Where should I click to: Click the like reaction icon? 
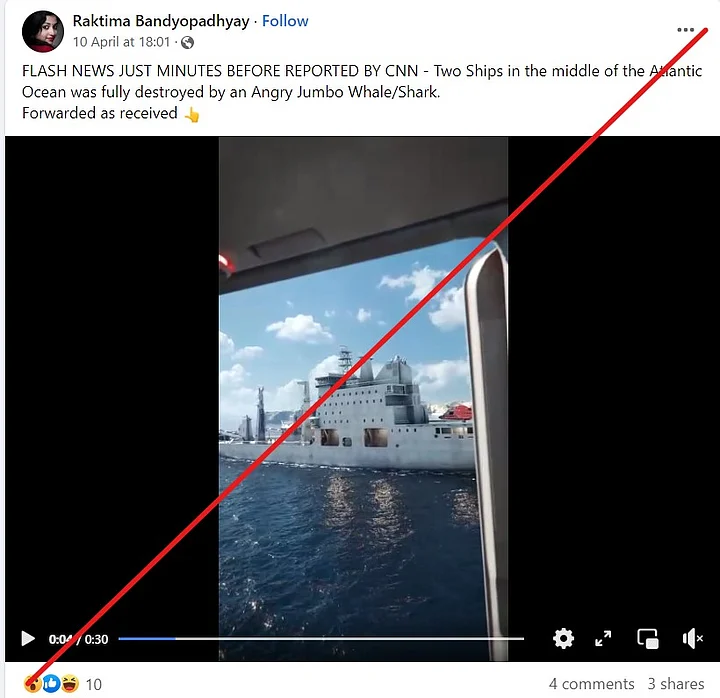[x=51, y=684]
